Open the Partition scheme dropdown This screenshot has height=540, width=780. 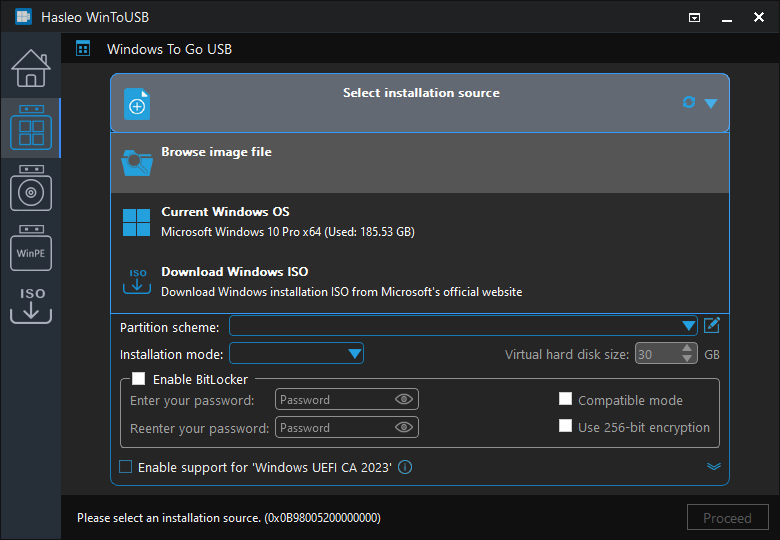pyautogui.click(x=463, y=326)
